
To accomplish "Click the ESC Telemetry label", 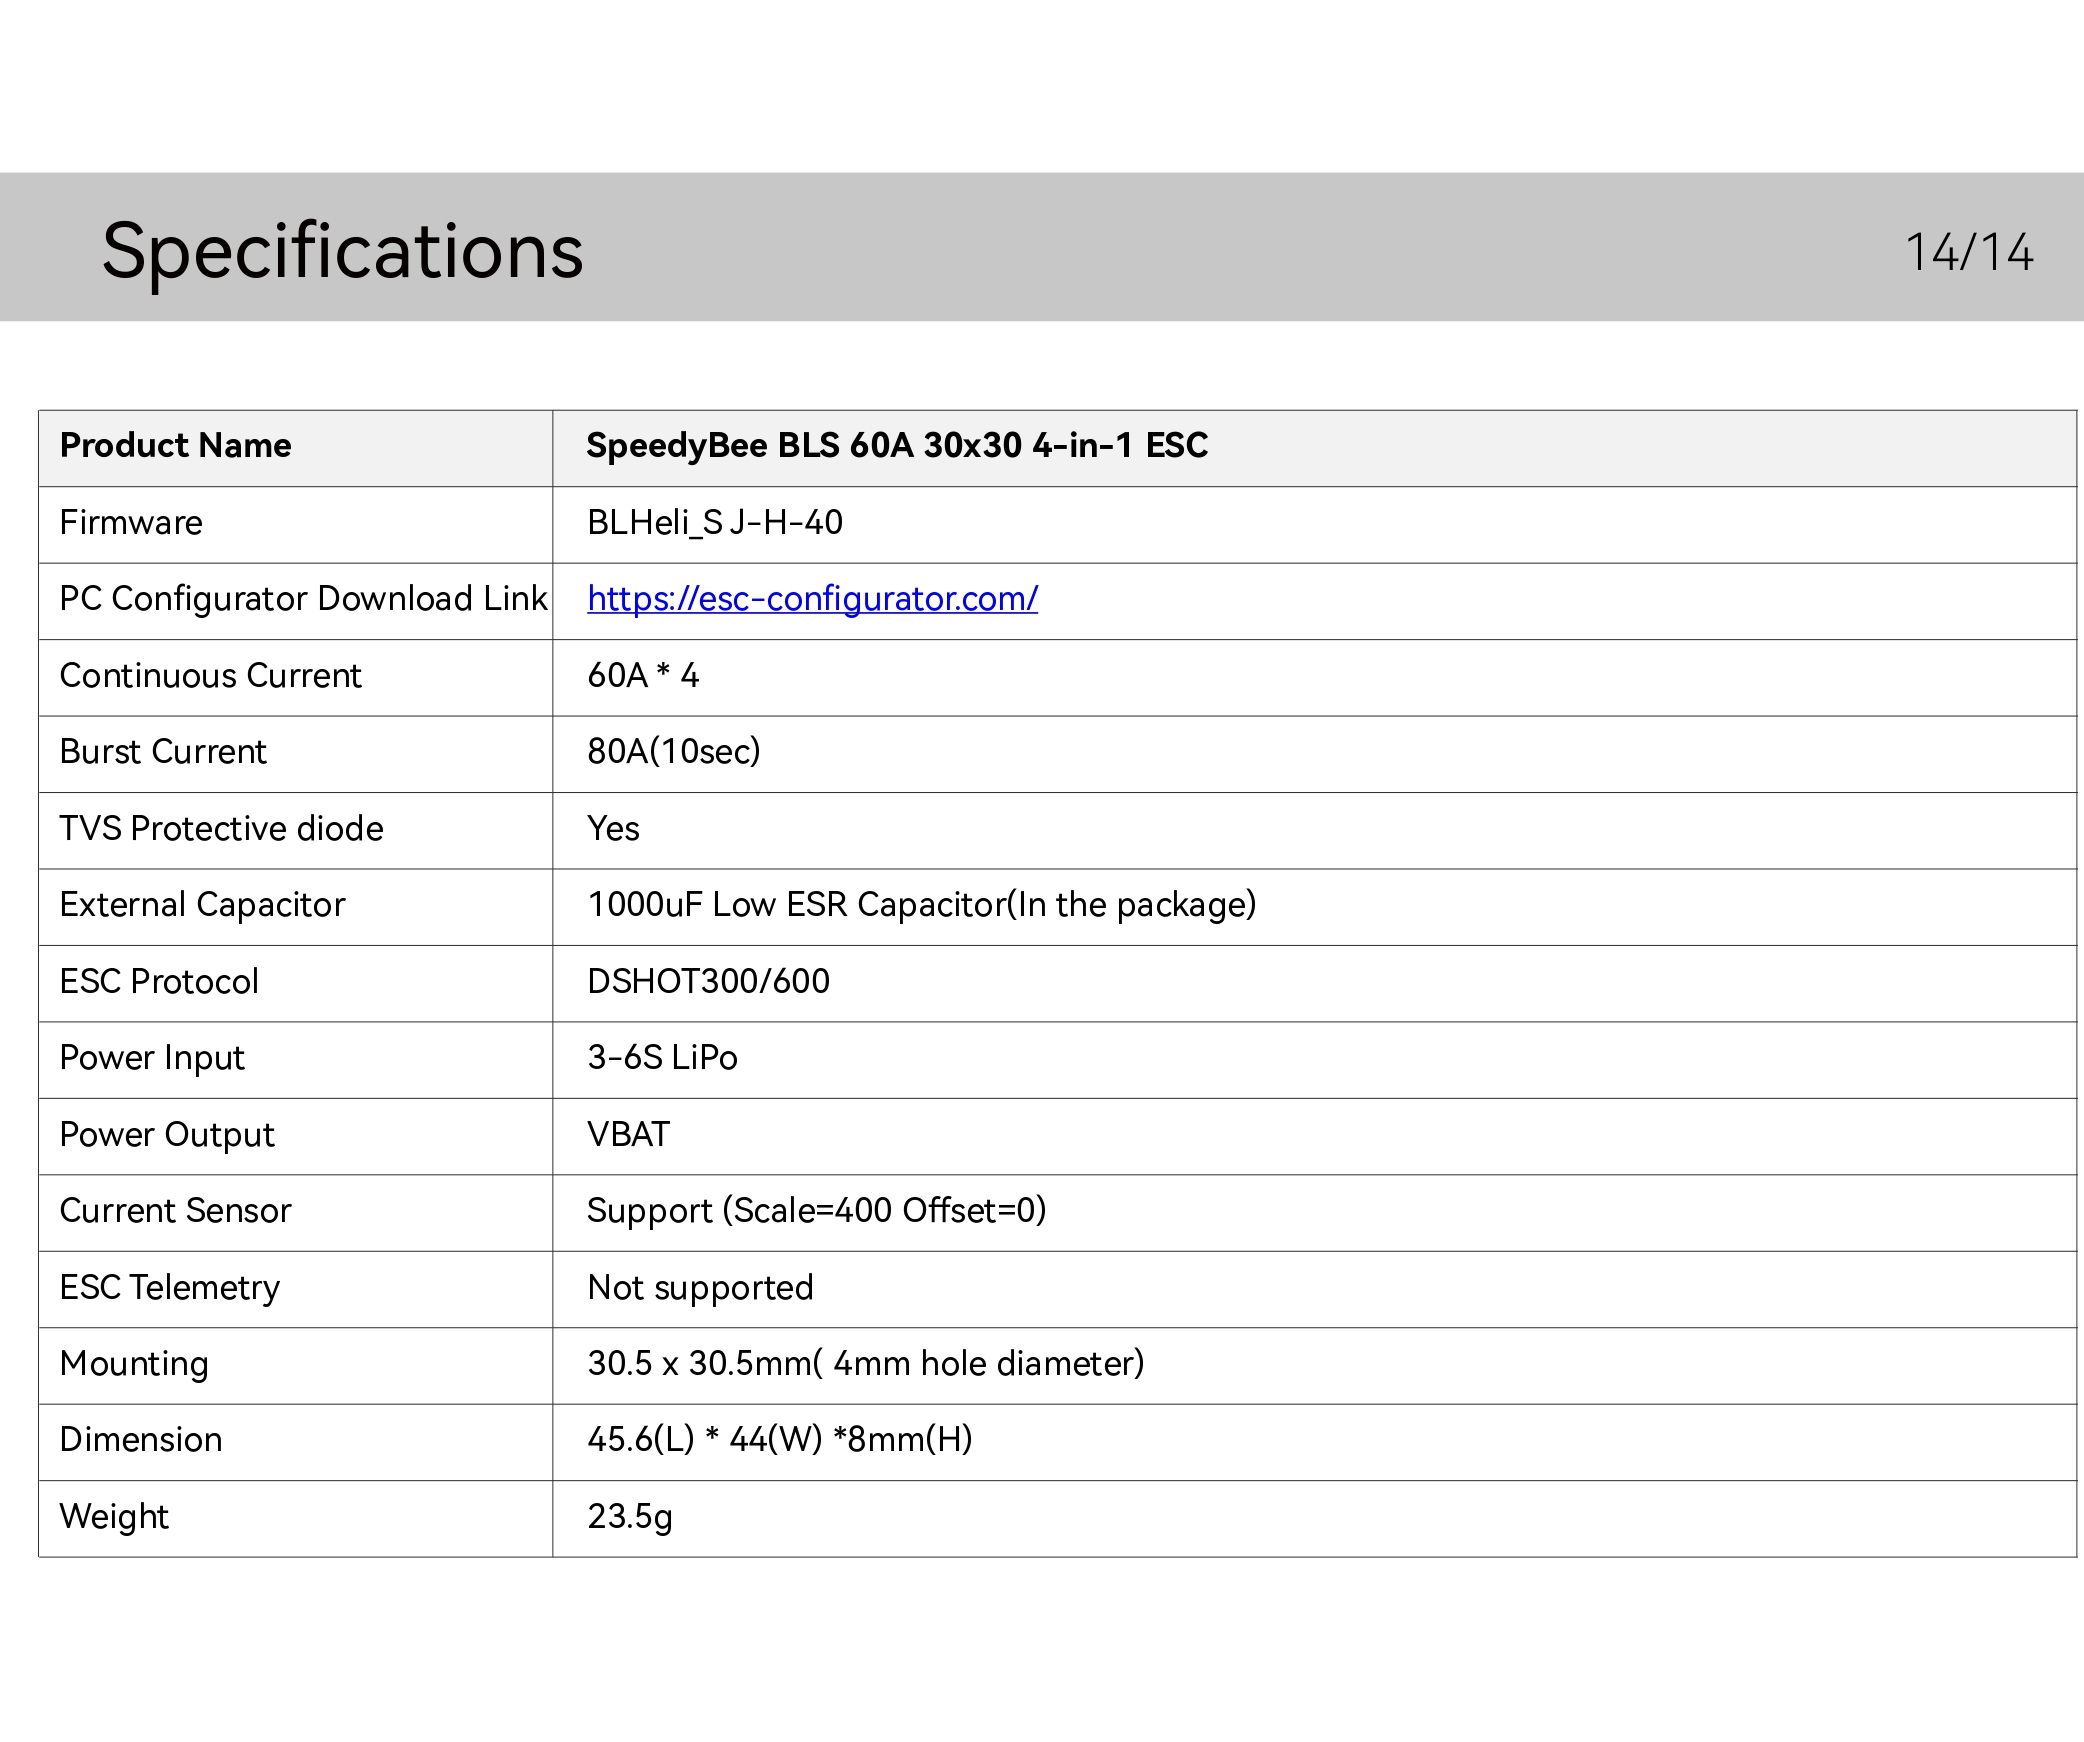I will coord(170,1288).
